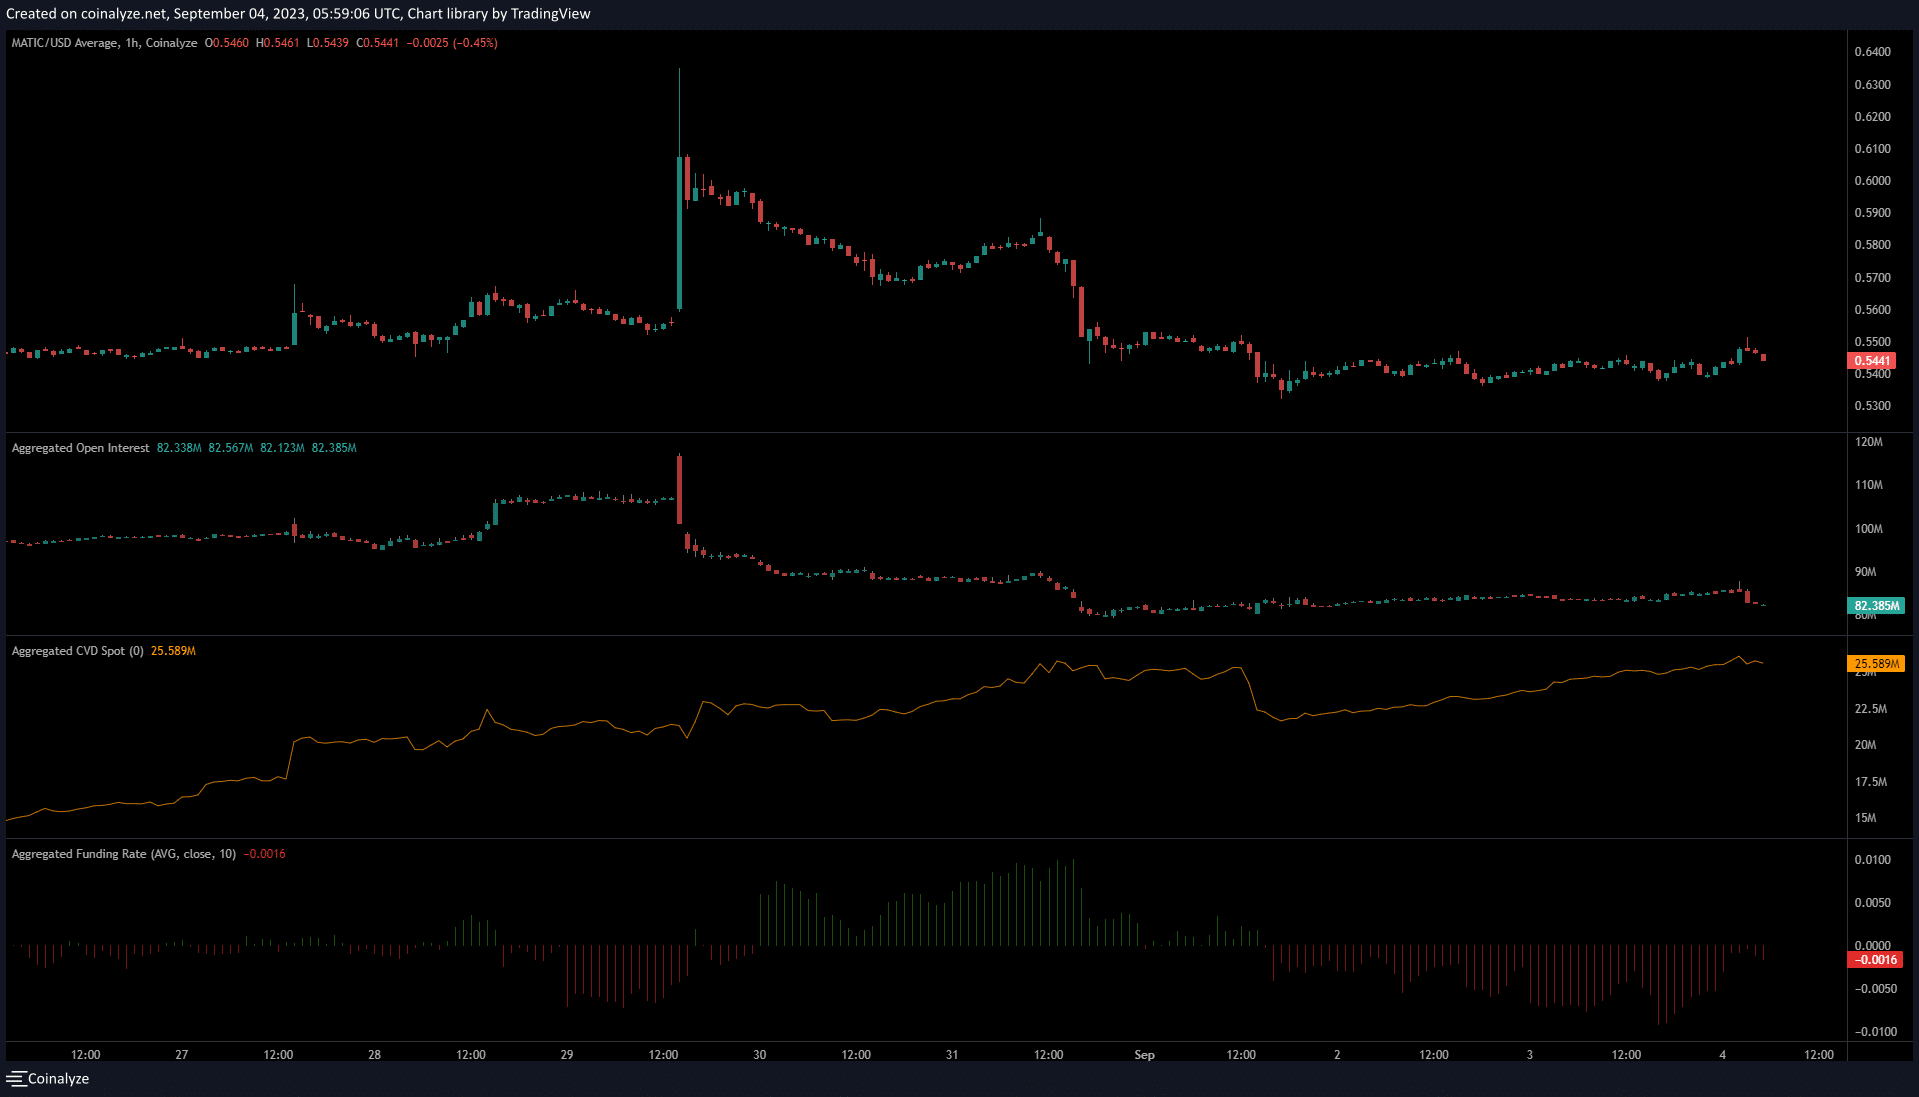Click the chart creation header text
This screenshot has height=1097, width=1919.
pos(298,14)
